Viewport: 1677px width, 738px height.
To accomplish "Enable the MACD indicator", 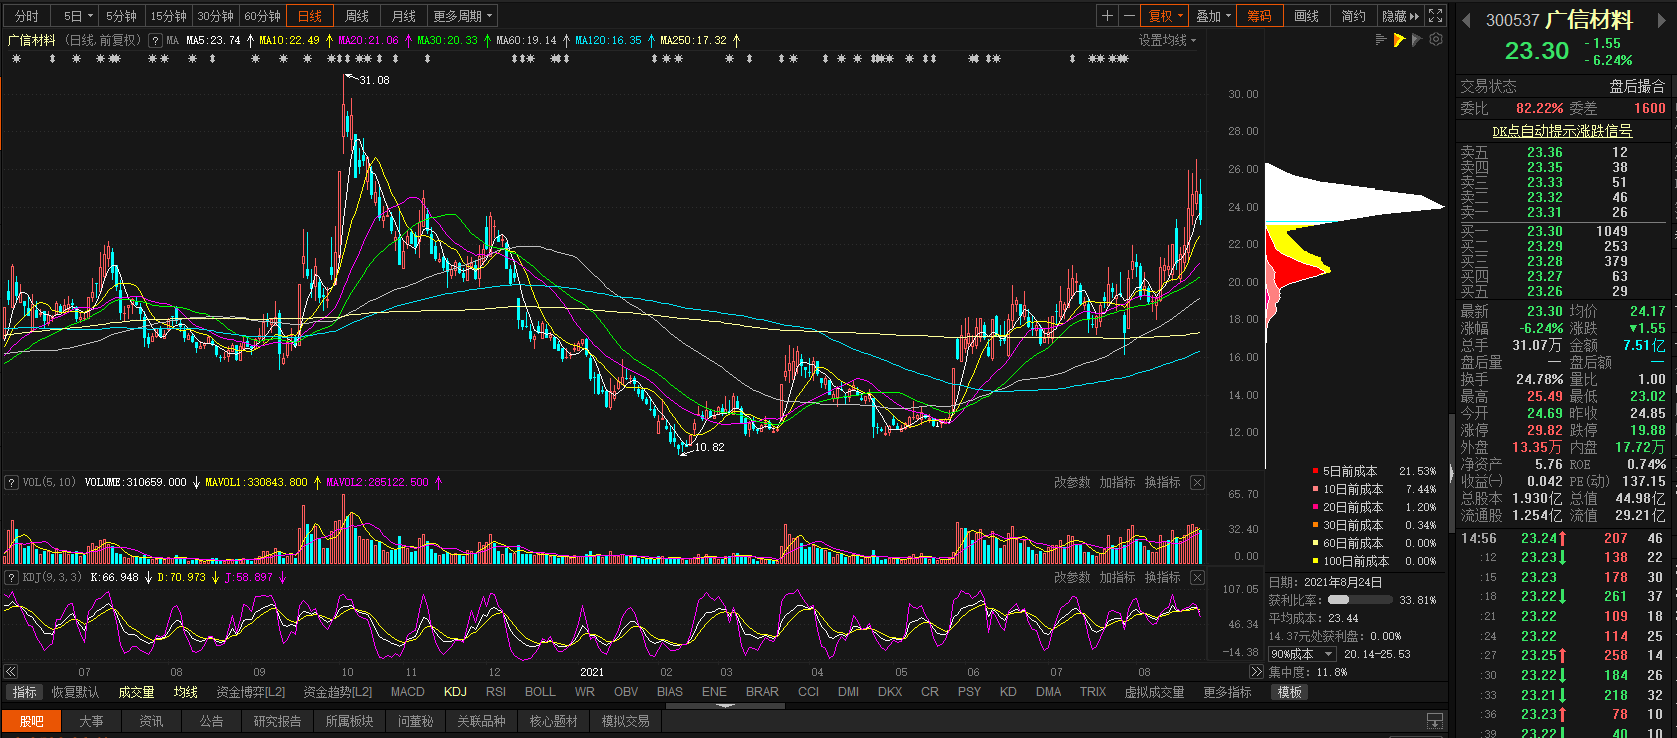I will (x=407, y=692).
